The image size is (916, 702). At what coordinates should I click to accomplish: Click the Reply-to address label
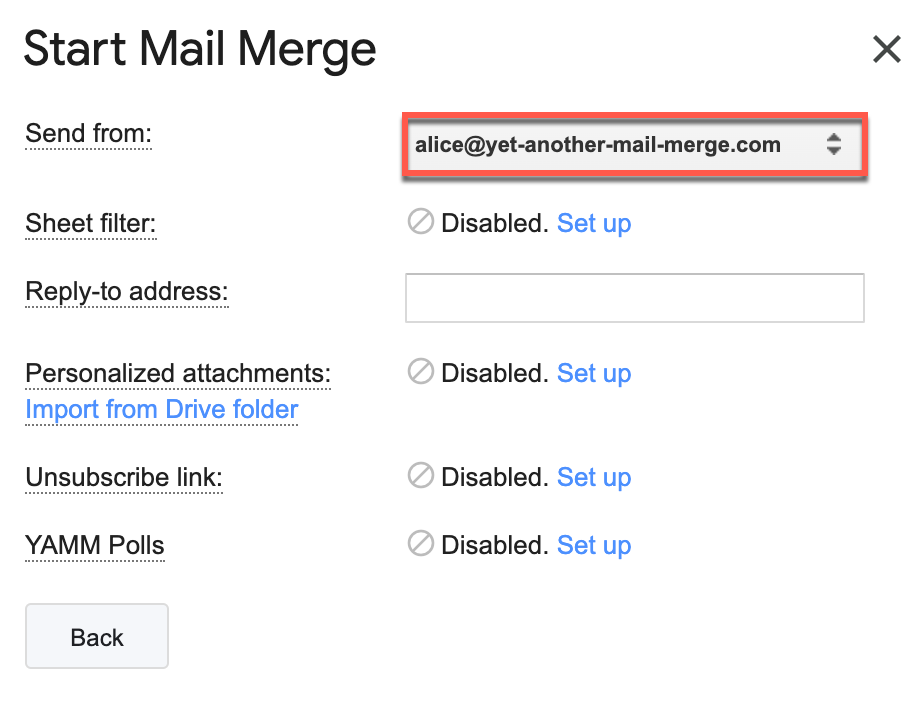127,291
